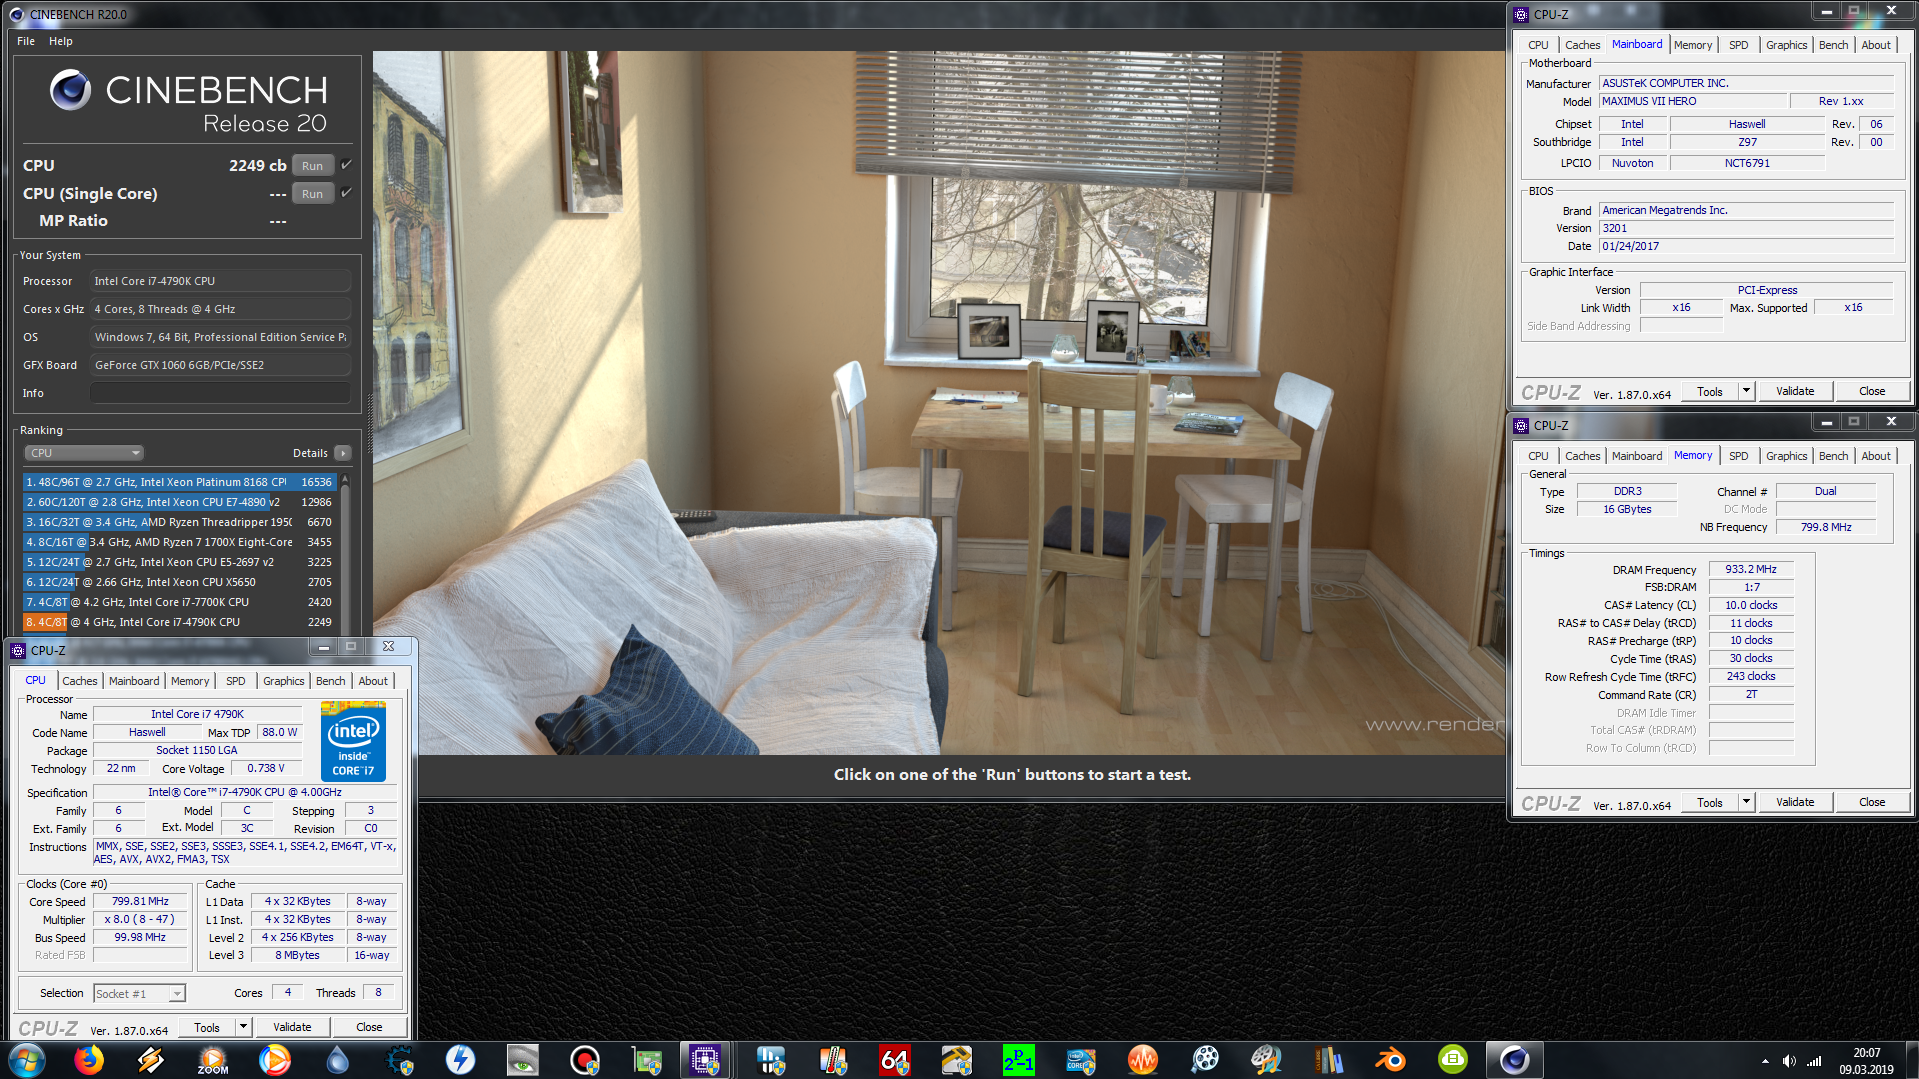Click Validate in Mainboard CPU-Z window
Screen dimensions: 1919x1079
click(1795, 391)
